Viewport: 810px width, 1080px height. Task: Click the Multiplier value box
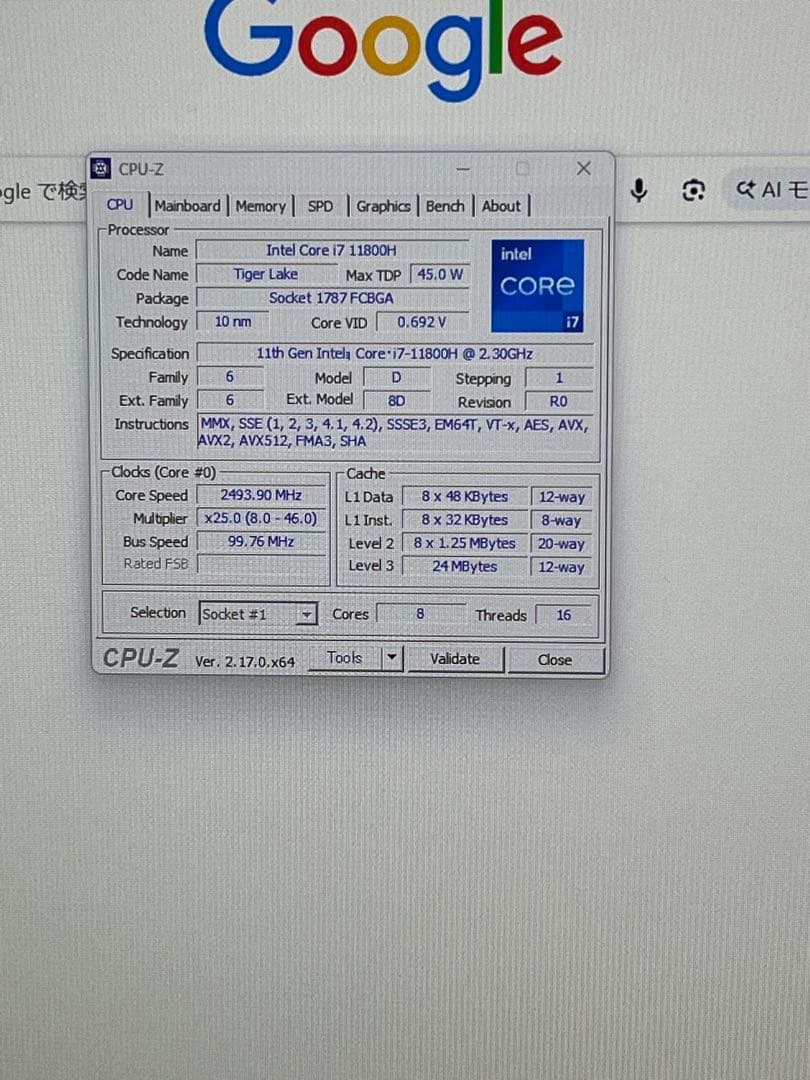click(260, 518)
